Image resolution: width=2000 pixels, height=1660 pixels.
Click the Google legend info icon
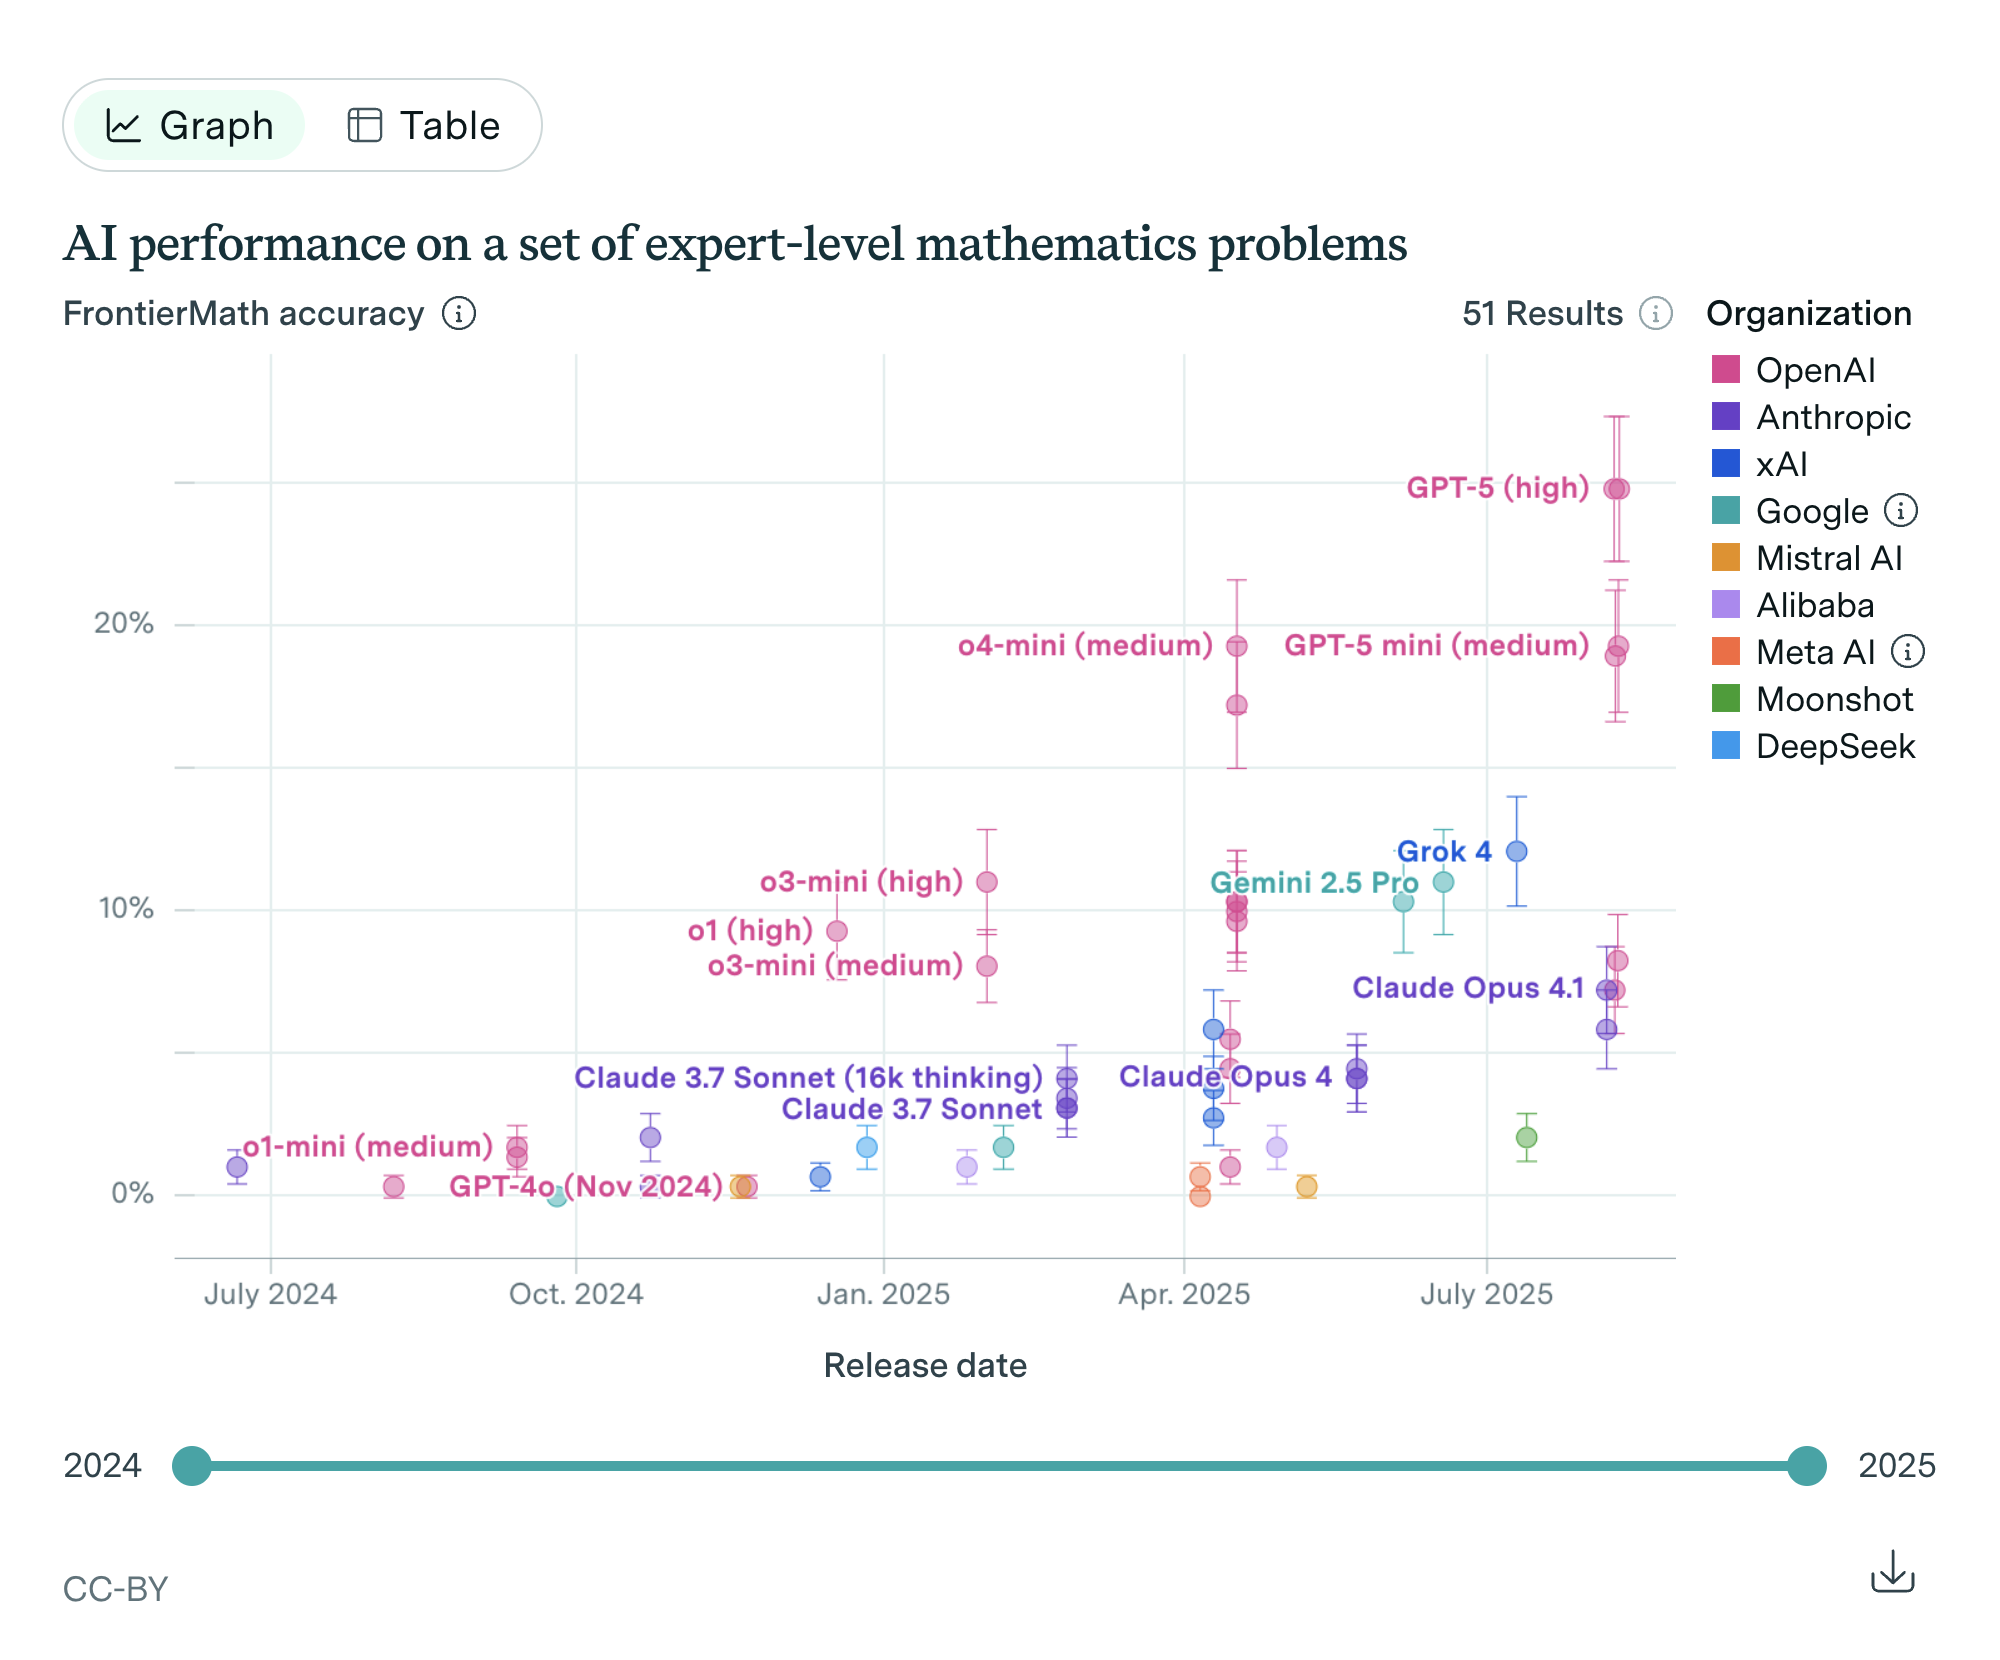pos(1900,511)
